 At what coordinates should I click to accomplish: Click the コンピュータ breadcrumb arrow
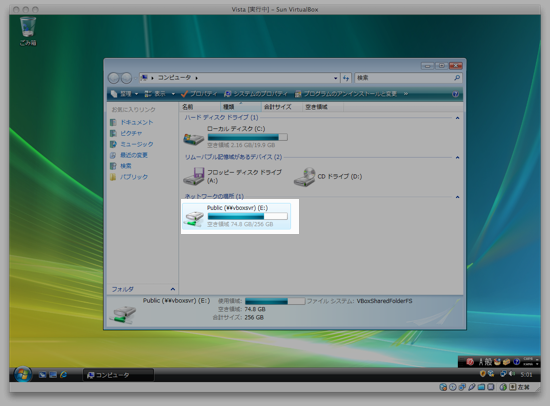[x=196, y=78]
